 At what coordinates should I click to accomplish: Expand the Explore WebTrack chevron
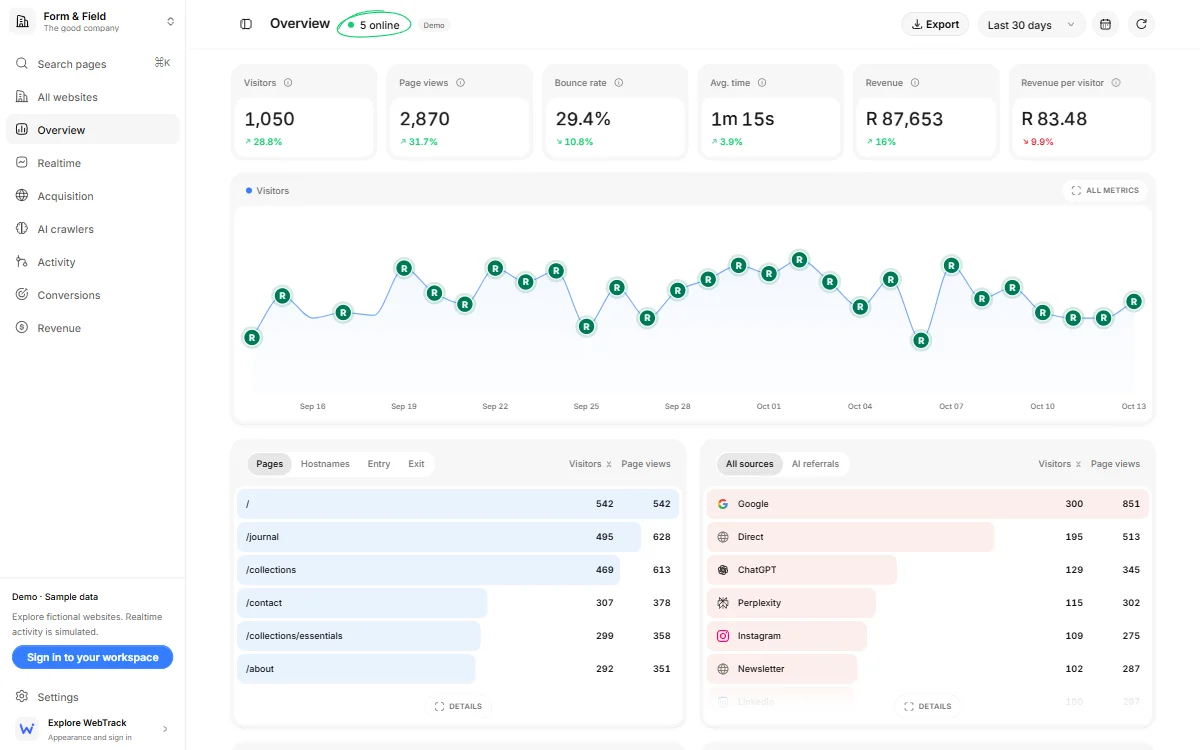[x=165, y=729]
